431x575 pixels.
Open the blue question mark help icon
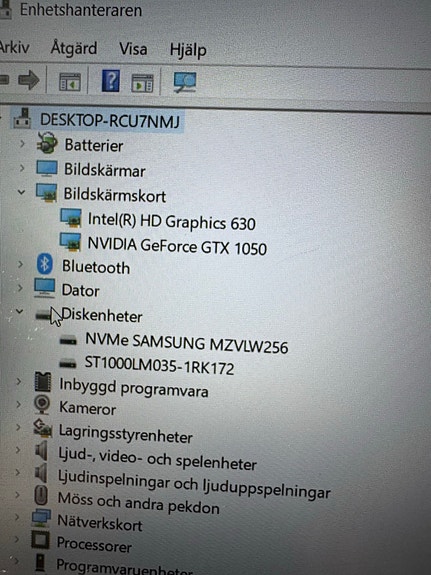(111, 81)
